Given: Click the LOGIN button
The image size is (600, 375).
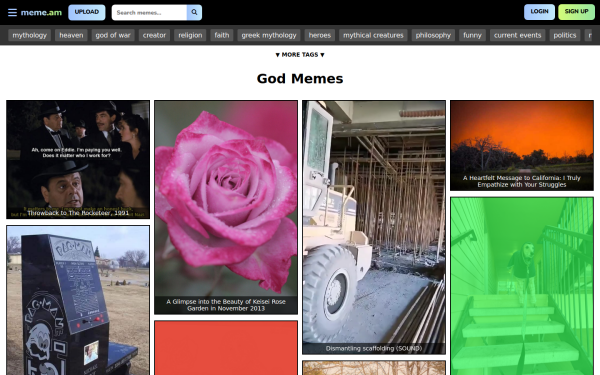Looking at the screenshot, I should pos(539,12).
